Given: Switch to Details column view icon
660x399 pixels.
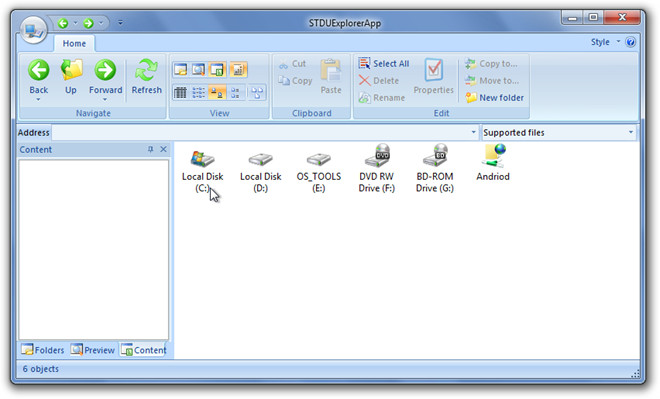Looking at the screenshot, I should coord(181,93).
